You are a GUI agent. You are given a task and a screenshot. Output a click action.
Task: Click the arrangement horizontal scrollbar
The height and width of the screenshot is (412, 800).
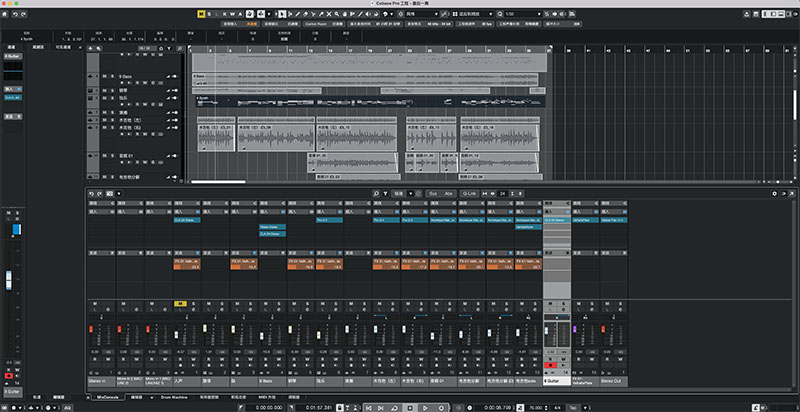point(218,182)
